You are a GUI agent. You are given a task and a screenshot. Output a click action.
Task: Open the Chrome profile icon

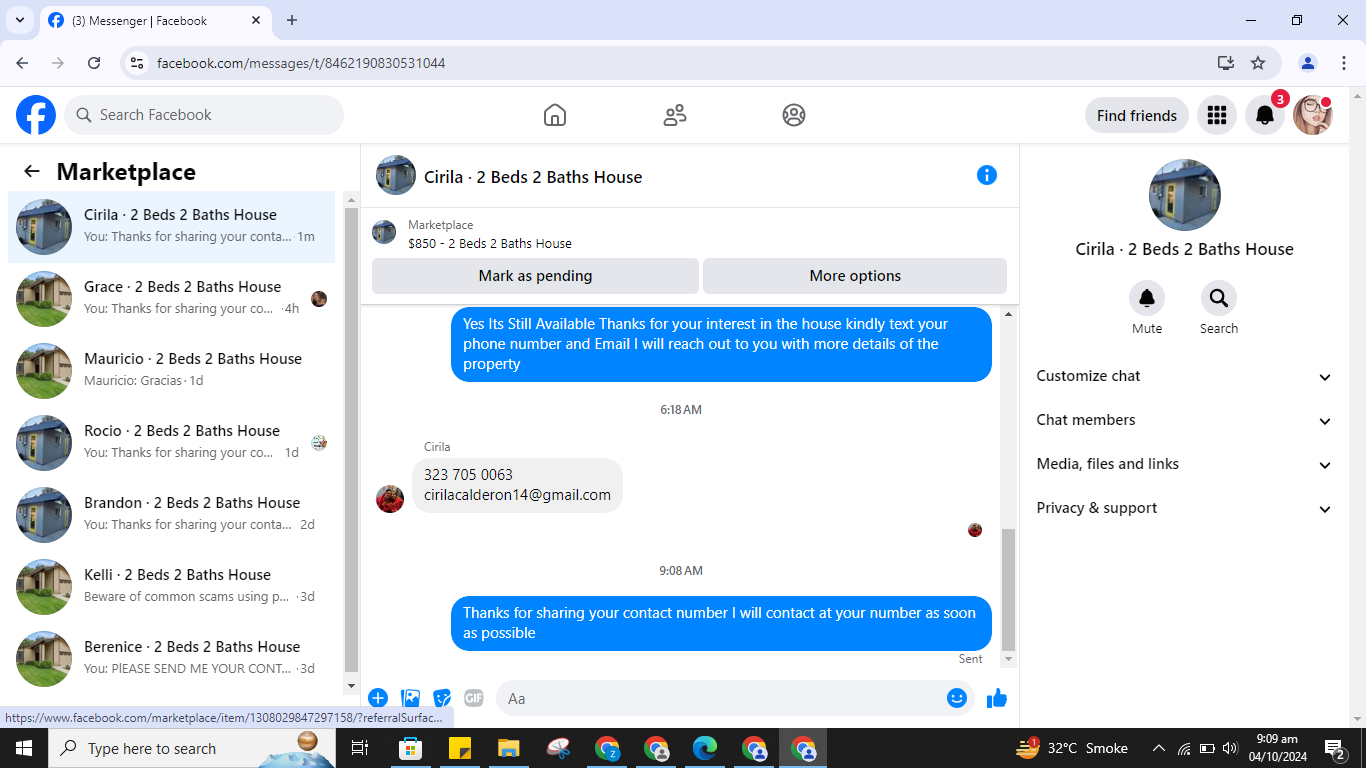pos(1308,63)
